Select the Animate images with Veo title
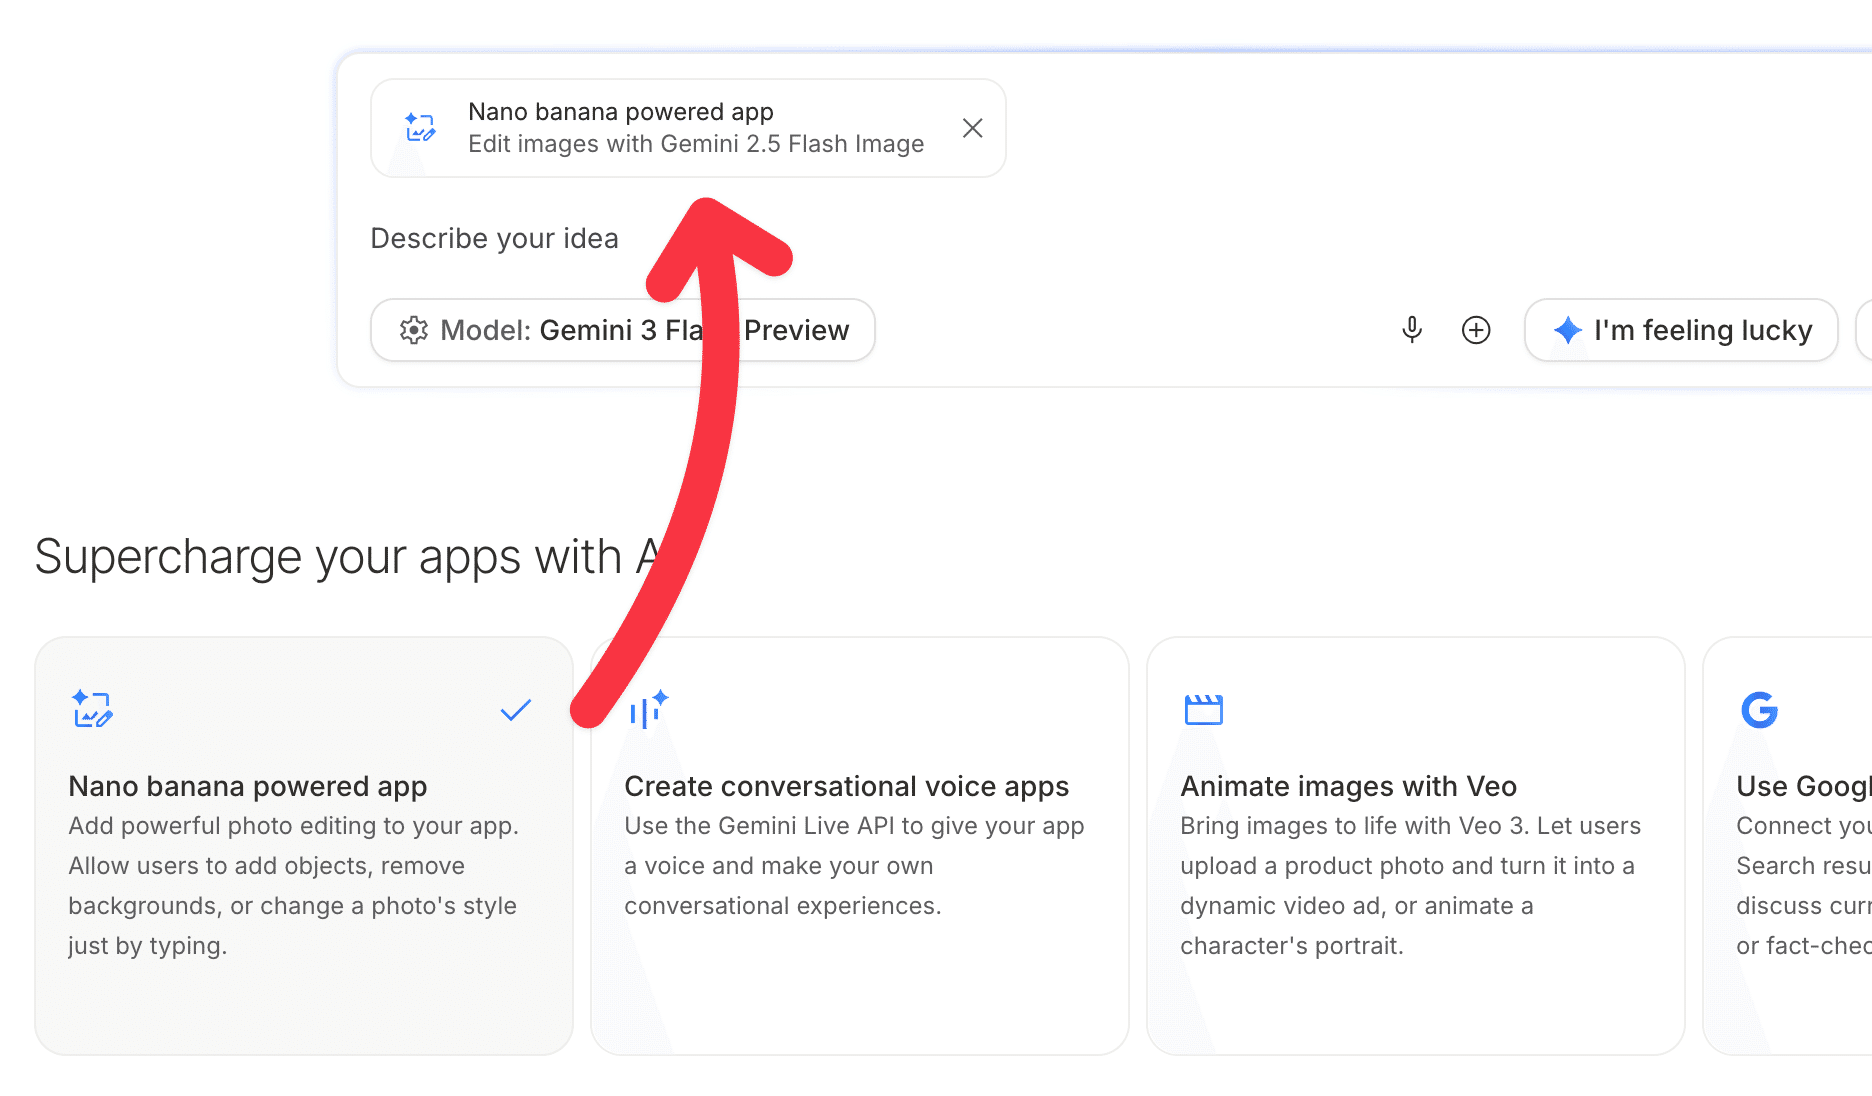Viewport: 1872px width, 1096px height. [x=1348, y=786]
